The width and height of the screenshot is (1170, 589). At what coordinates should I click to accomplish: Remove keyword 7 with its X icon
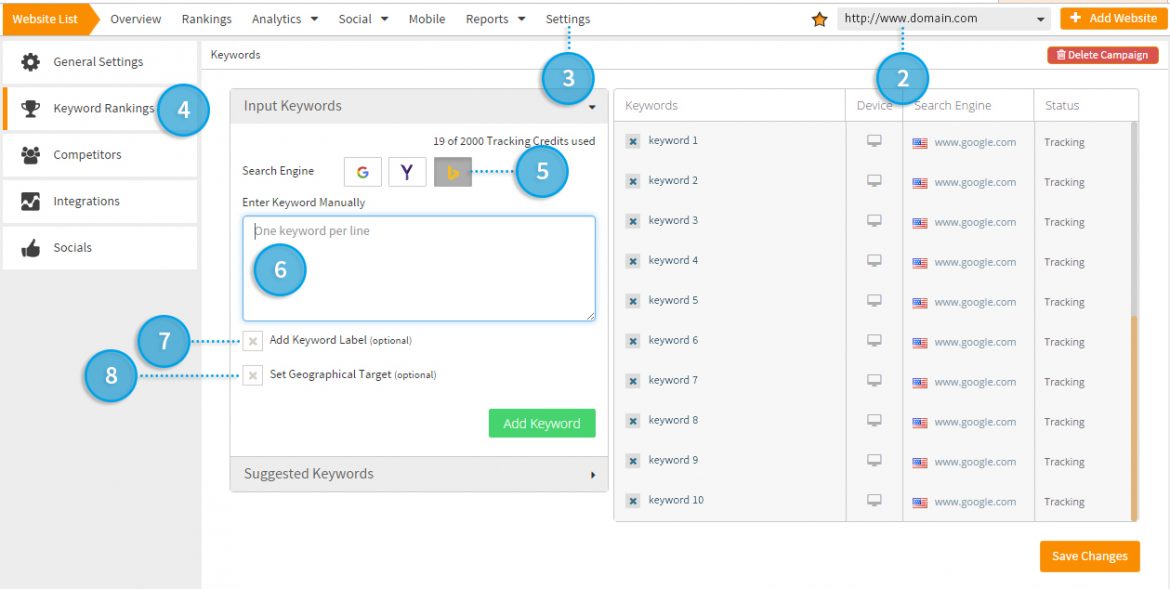coord(633,381)
